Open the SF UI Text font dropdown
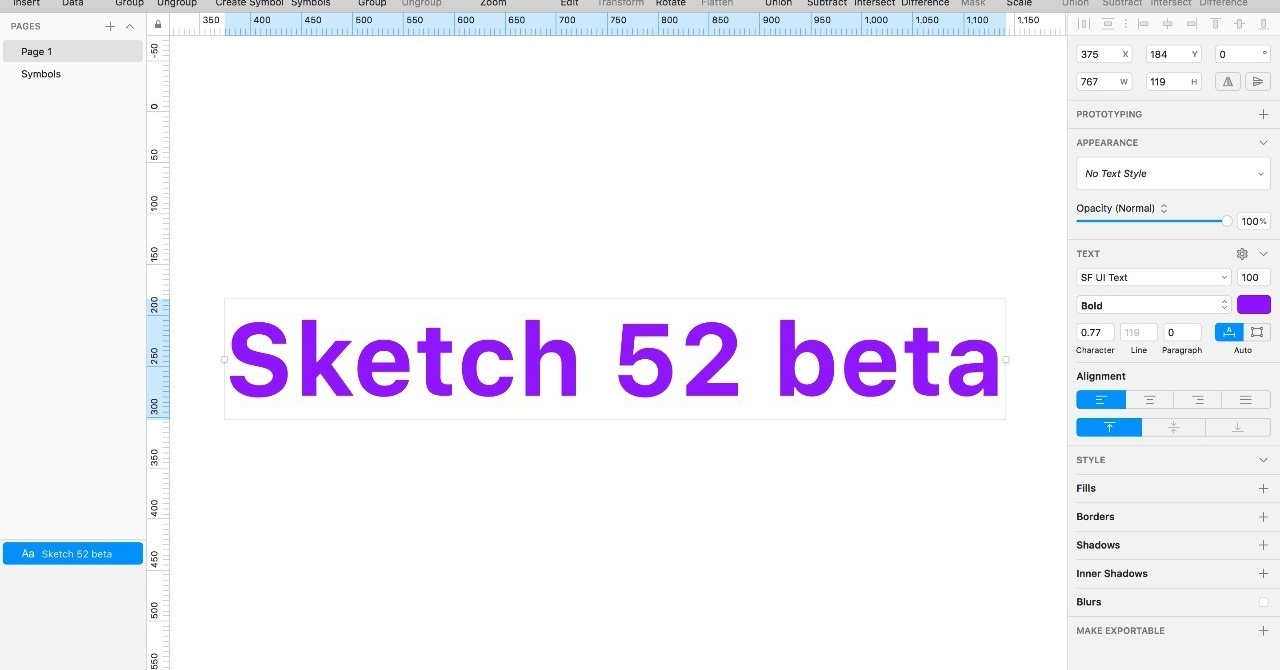1280x670 pixels. tap(1154, 278)
